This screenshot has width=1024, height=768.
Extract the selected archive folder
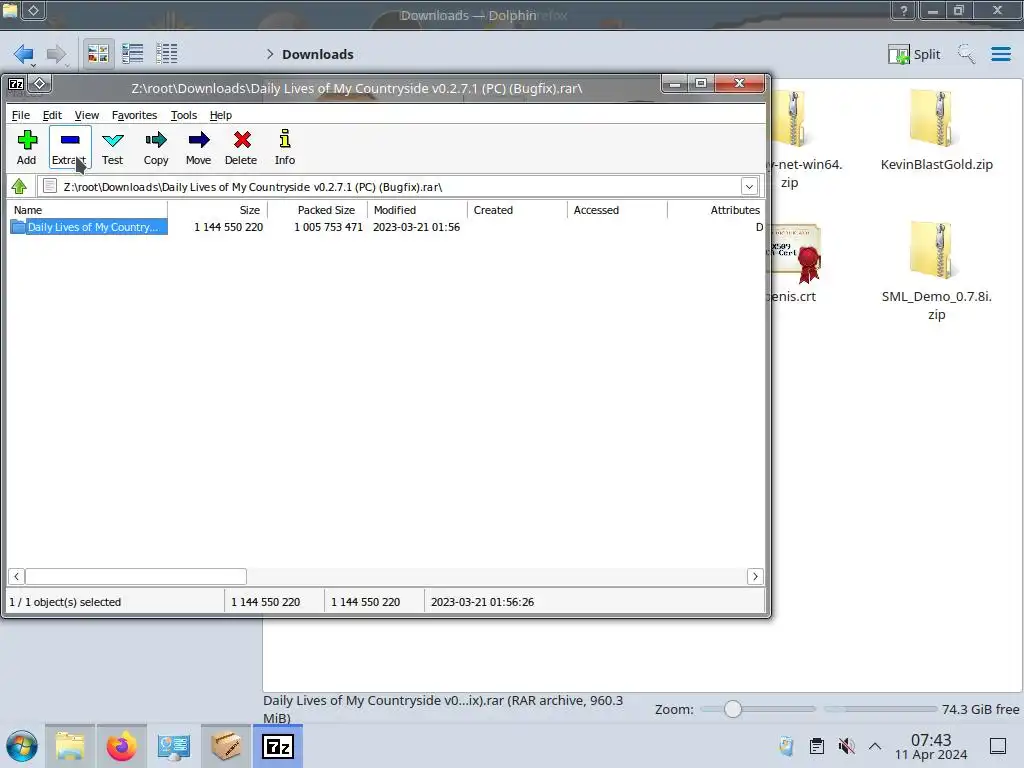click(x=69, y=148)
